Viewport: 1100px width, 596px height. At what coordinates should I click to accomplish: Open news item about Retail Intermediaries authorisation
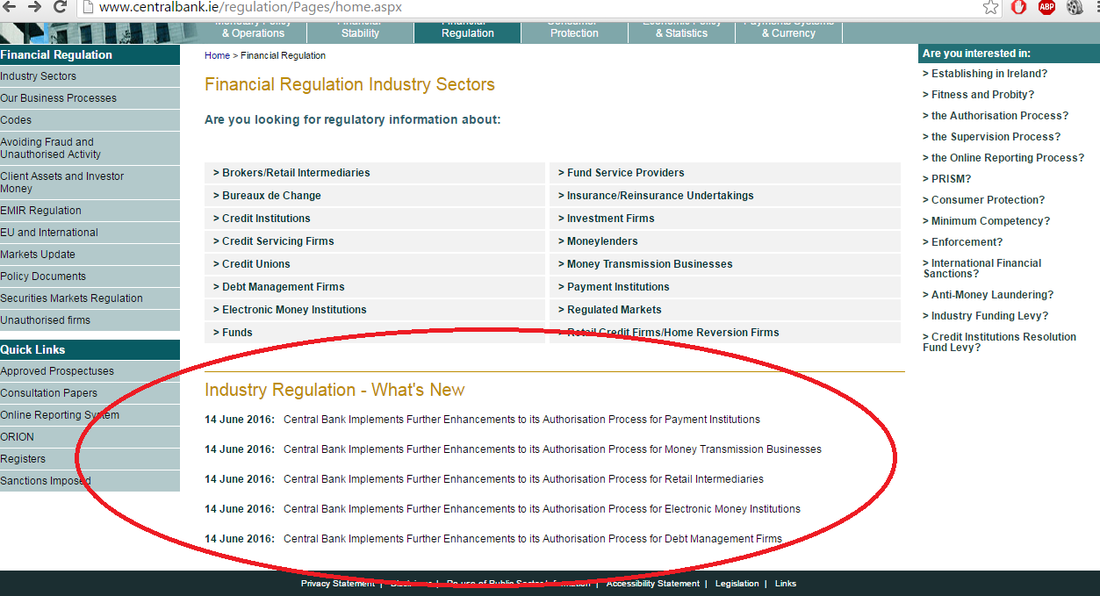(523, 479)
